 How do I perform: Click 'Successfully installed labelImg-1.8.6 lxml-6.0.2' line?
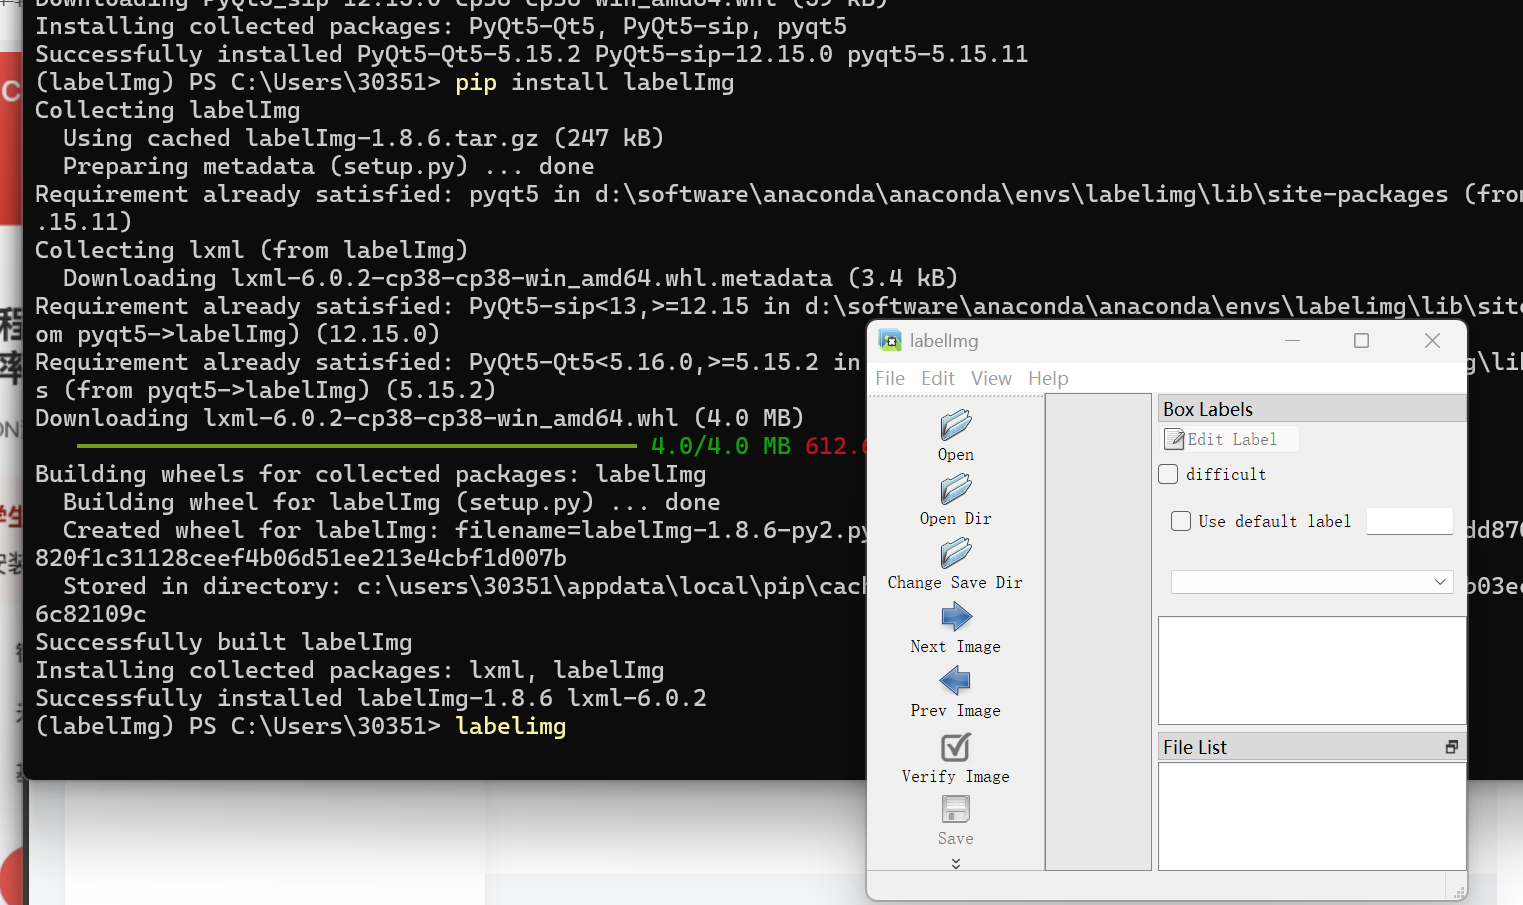pos(371,698)
